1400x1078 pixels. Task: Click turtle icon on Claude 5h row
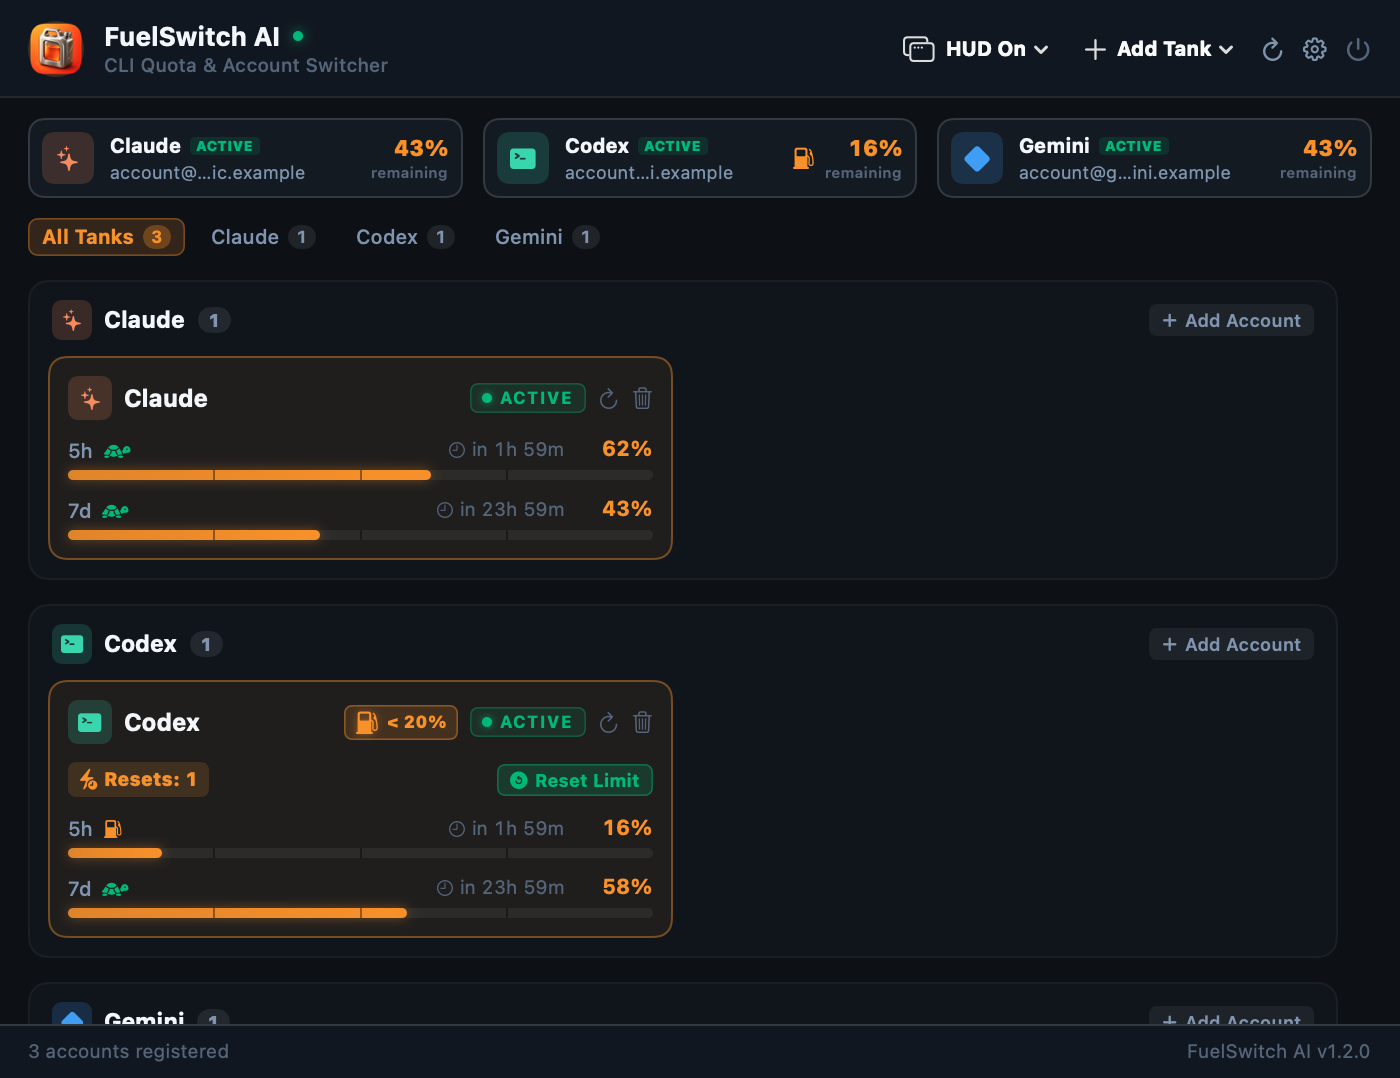[x=117, y=451]
